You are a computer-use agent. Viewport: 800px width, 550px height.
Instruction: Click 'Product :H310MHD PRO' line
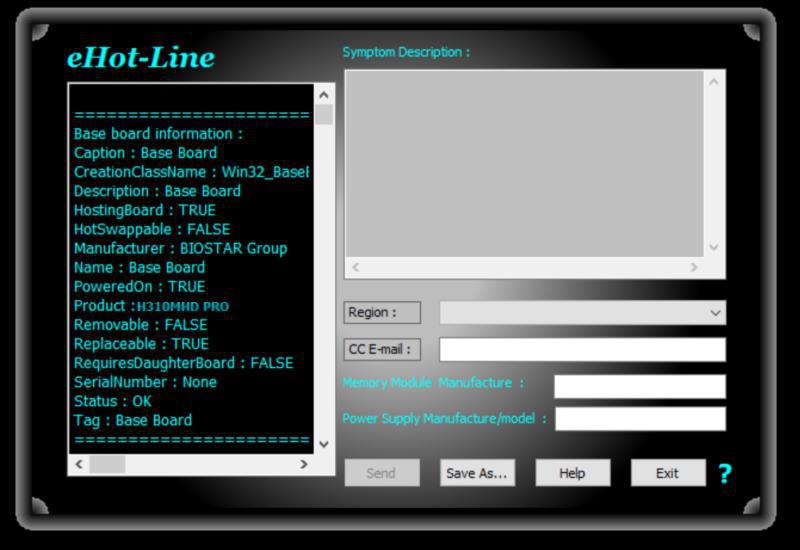point(152,306)
